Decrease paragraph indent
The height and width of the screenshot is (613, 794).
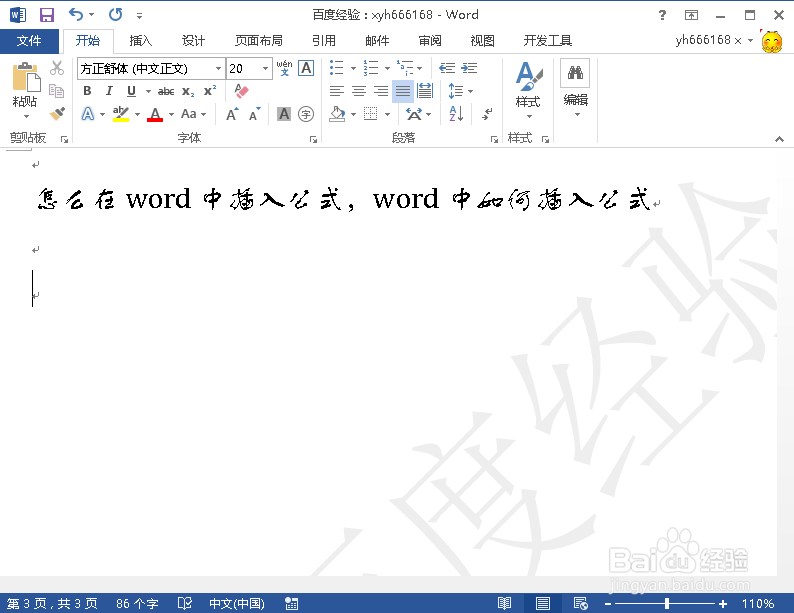447,68
